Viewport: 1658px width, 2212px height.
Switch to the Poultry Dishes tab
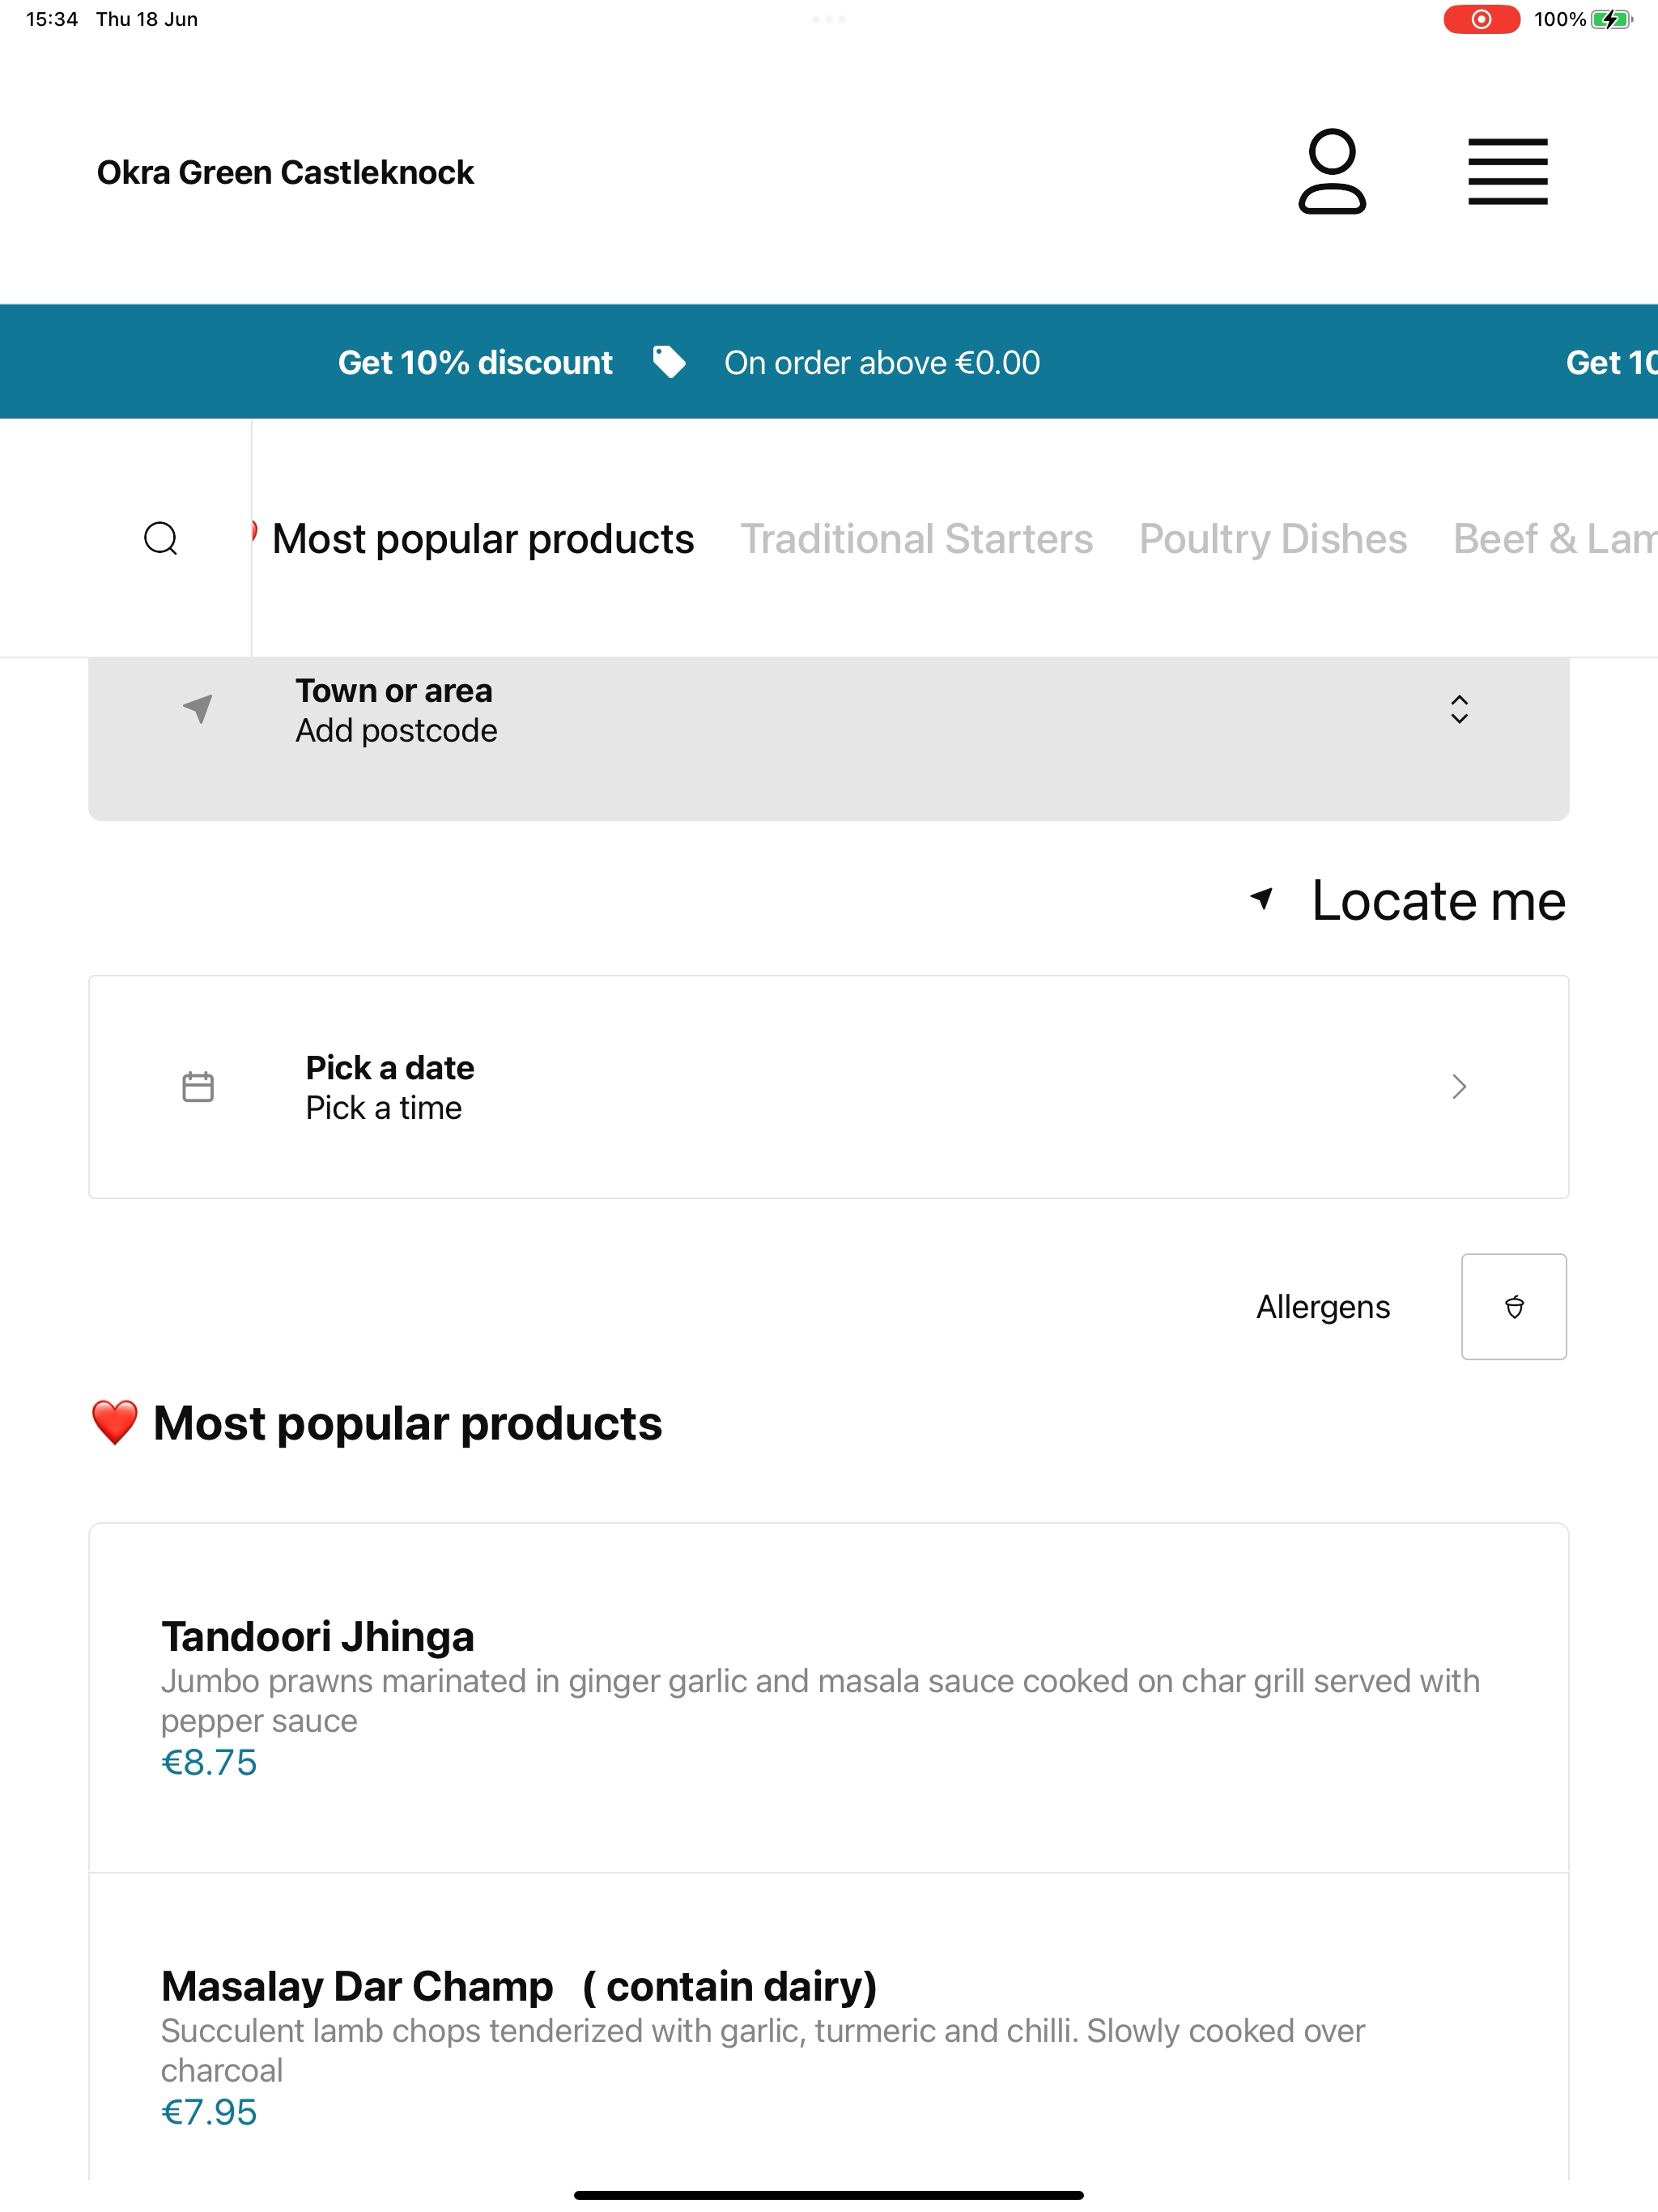coord(1273,539)
